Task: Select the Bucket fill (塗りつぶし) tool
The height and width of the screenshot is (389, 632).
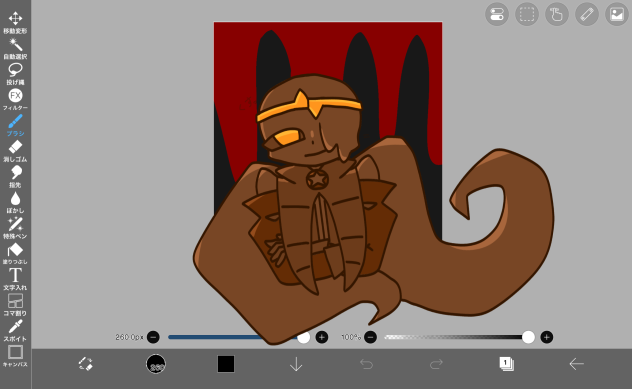Action: (15, 254)
